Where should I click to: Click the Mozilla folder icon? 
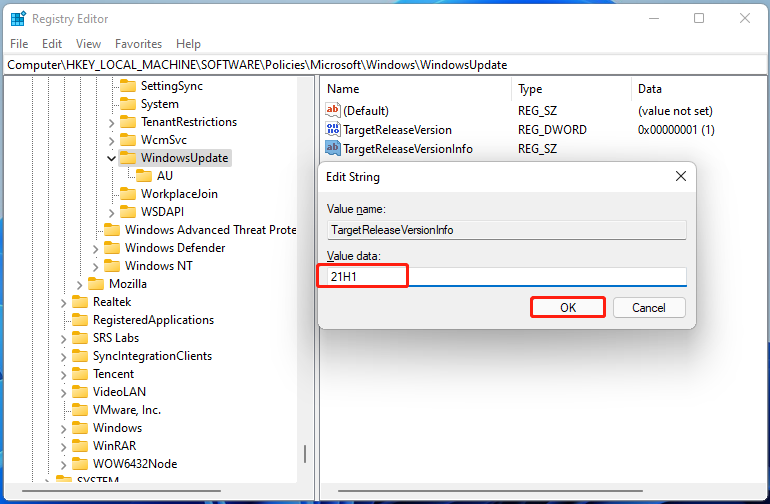click(x=96, y=283)
